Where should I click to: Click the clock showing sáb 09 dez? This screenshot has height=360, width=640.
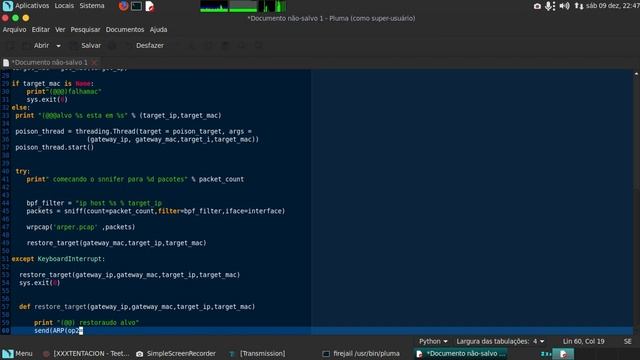point(613,6)
